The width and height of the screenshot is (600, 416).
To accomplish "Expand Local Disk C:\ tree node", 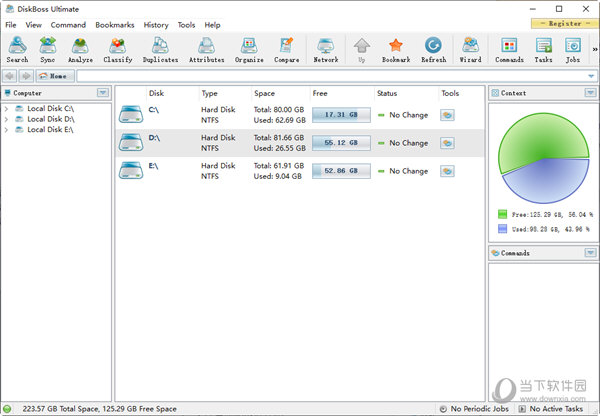I will click(7, 108).
